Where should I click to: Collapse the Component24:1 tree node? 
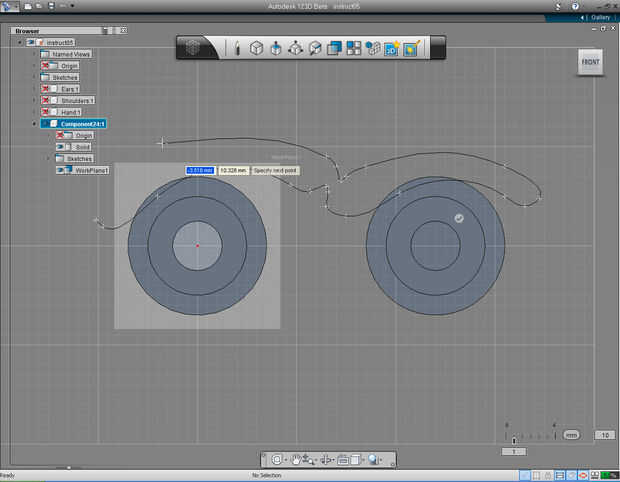tap(34, 124)
